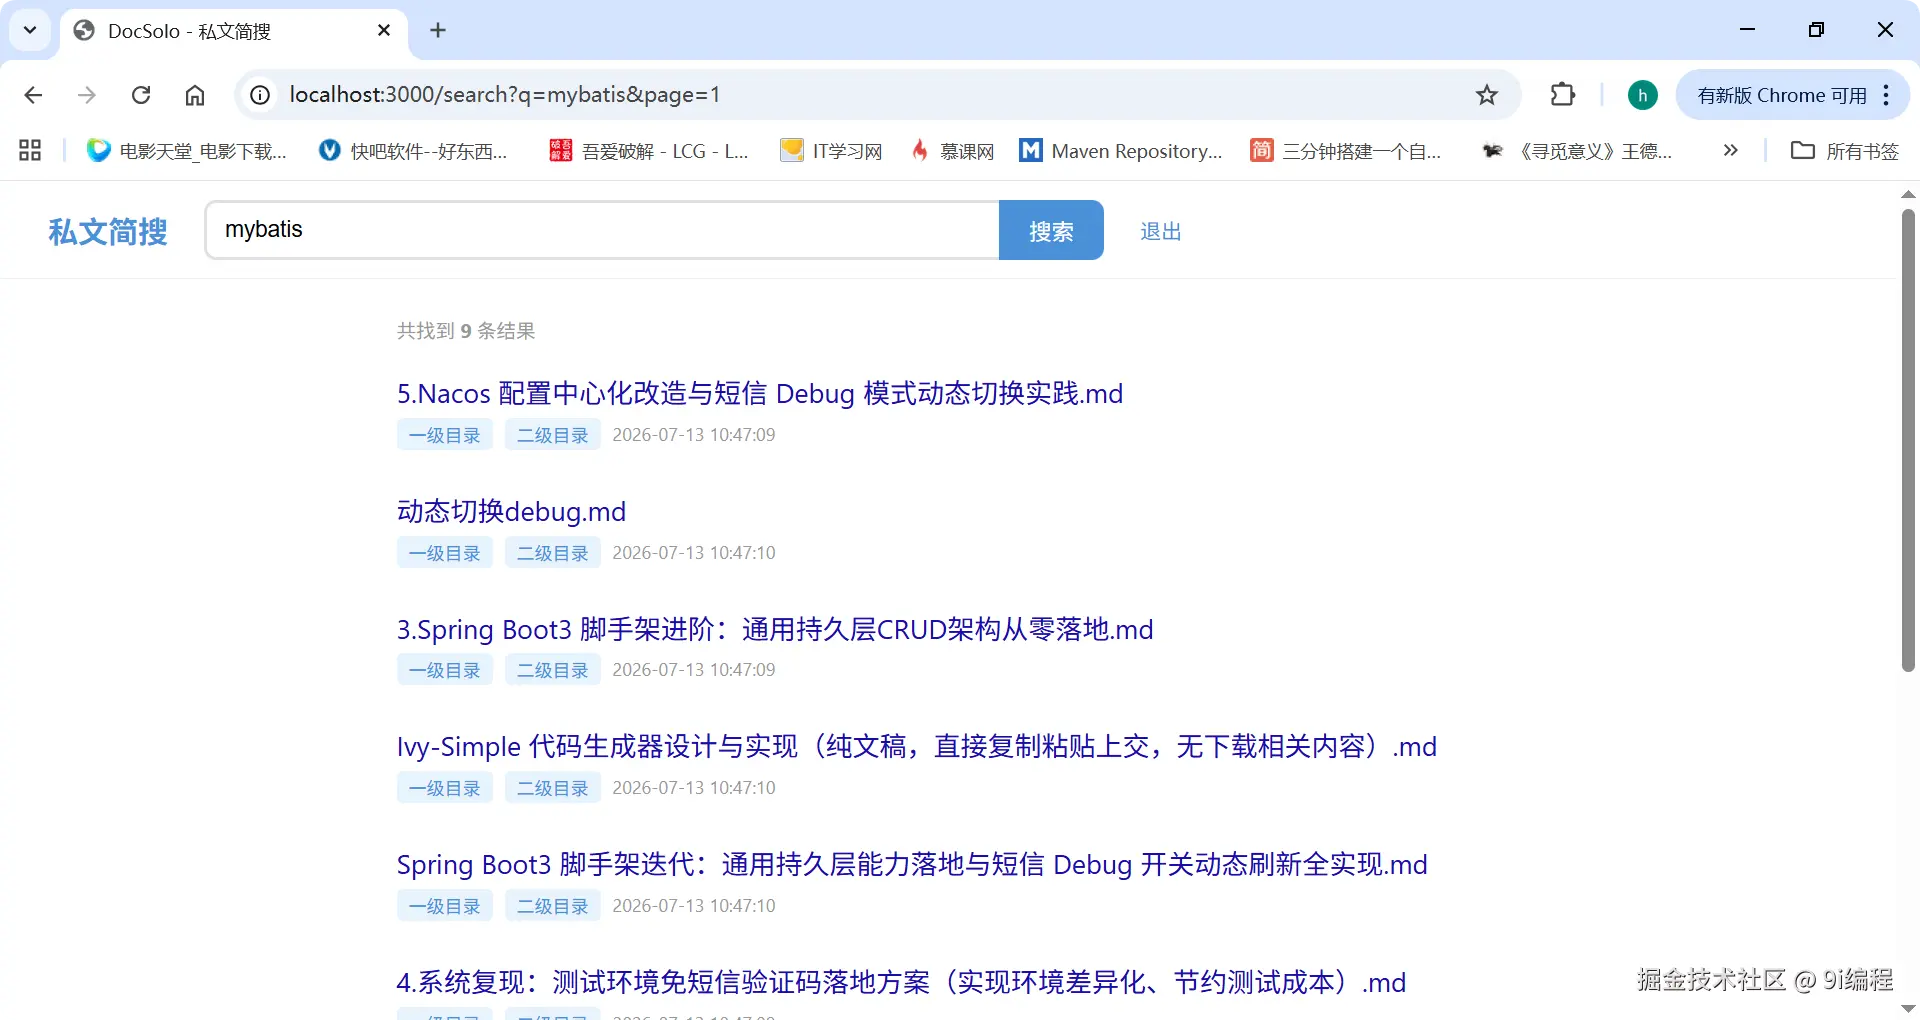Open 《寻觅意义》王德... bookmark
The image size is (1920, 1020).
[x=1578, y=151]
